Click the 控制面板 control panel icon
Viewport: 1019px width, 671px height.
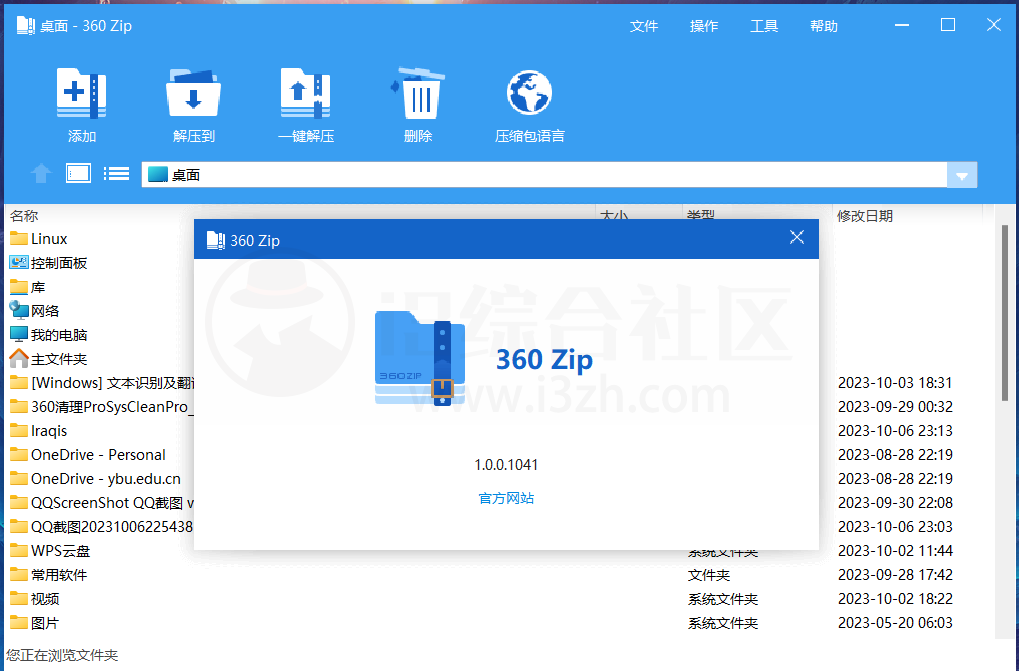tap(19, 262)
